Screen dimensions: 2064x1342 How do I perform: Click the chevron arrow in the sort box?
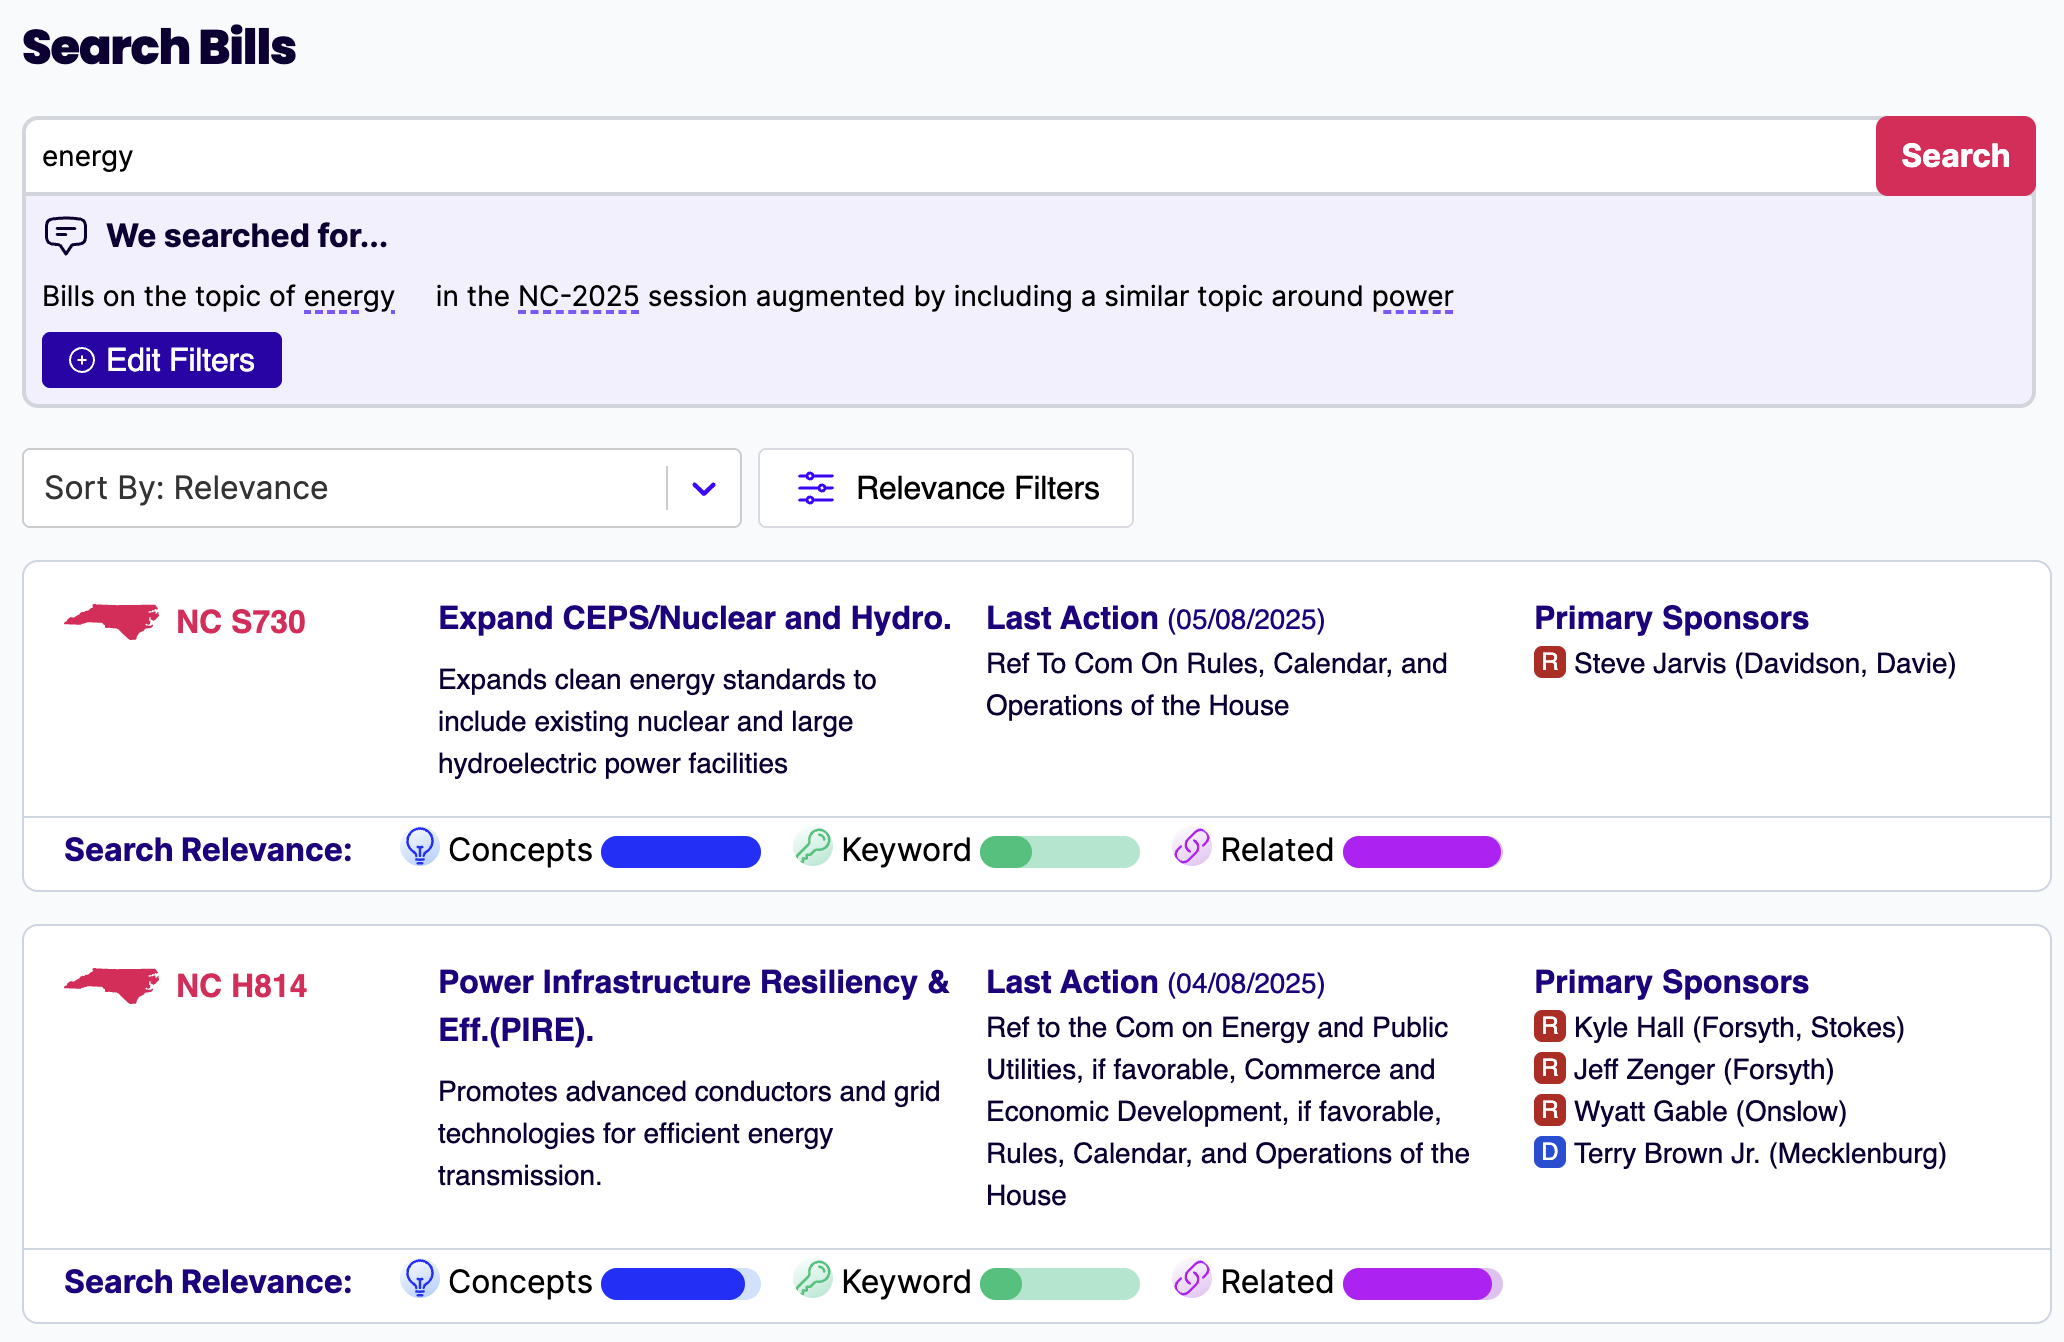(704, 488)
